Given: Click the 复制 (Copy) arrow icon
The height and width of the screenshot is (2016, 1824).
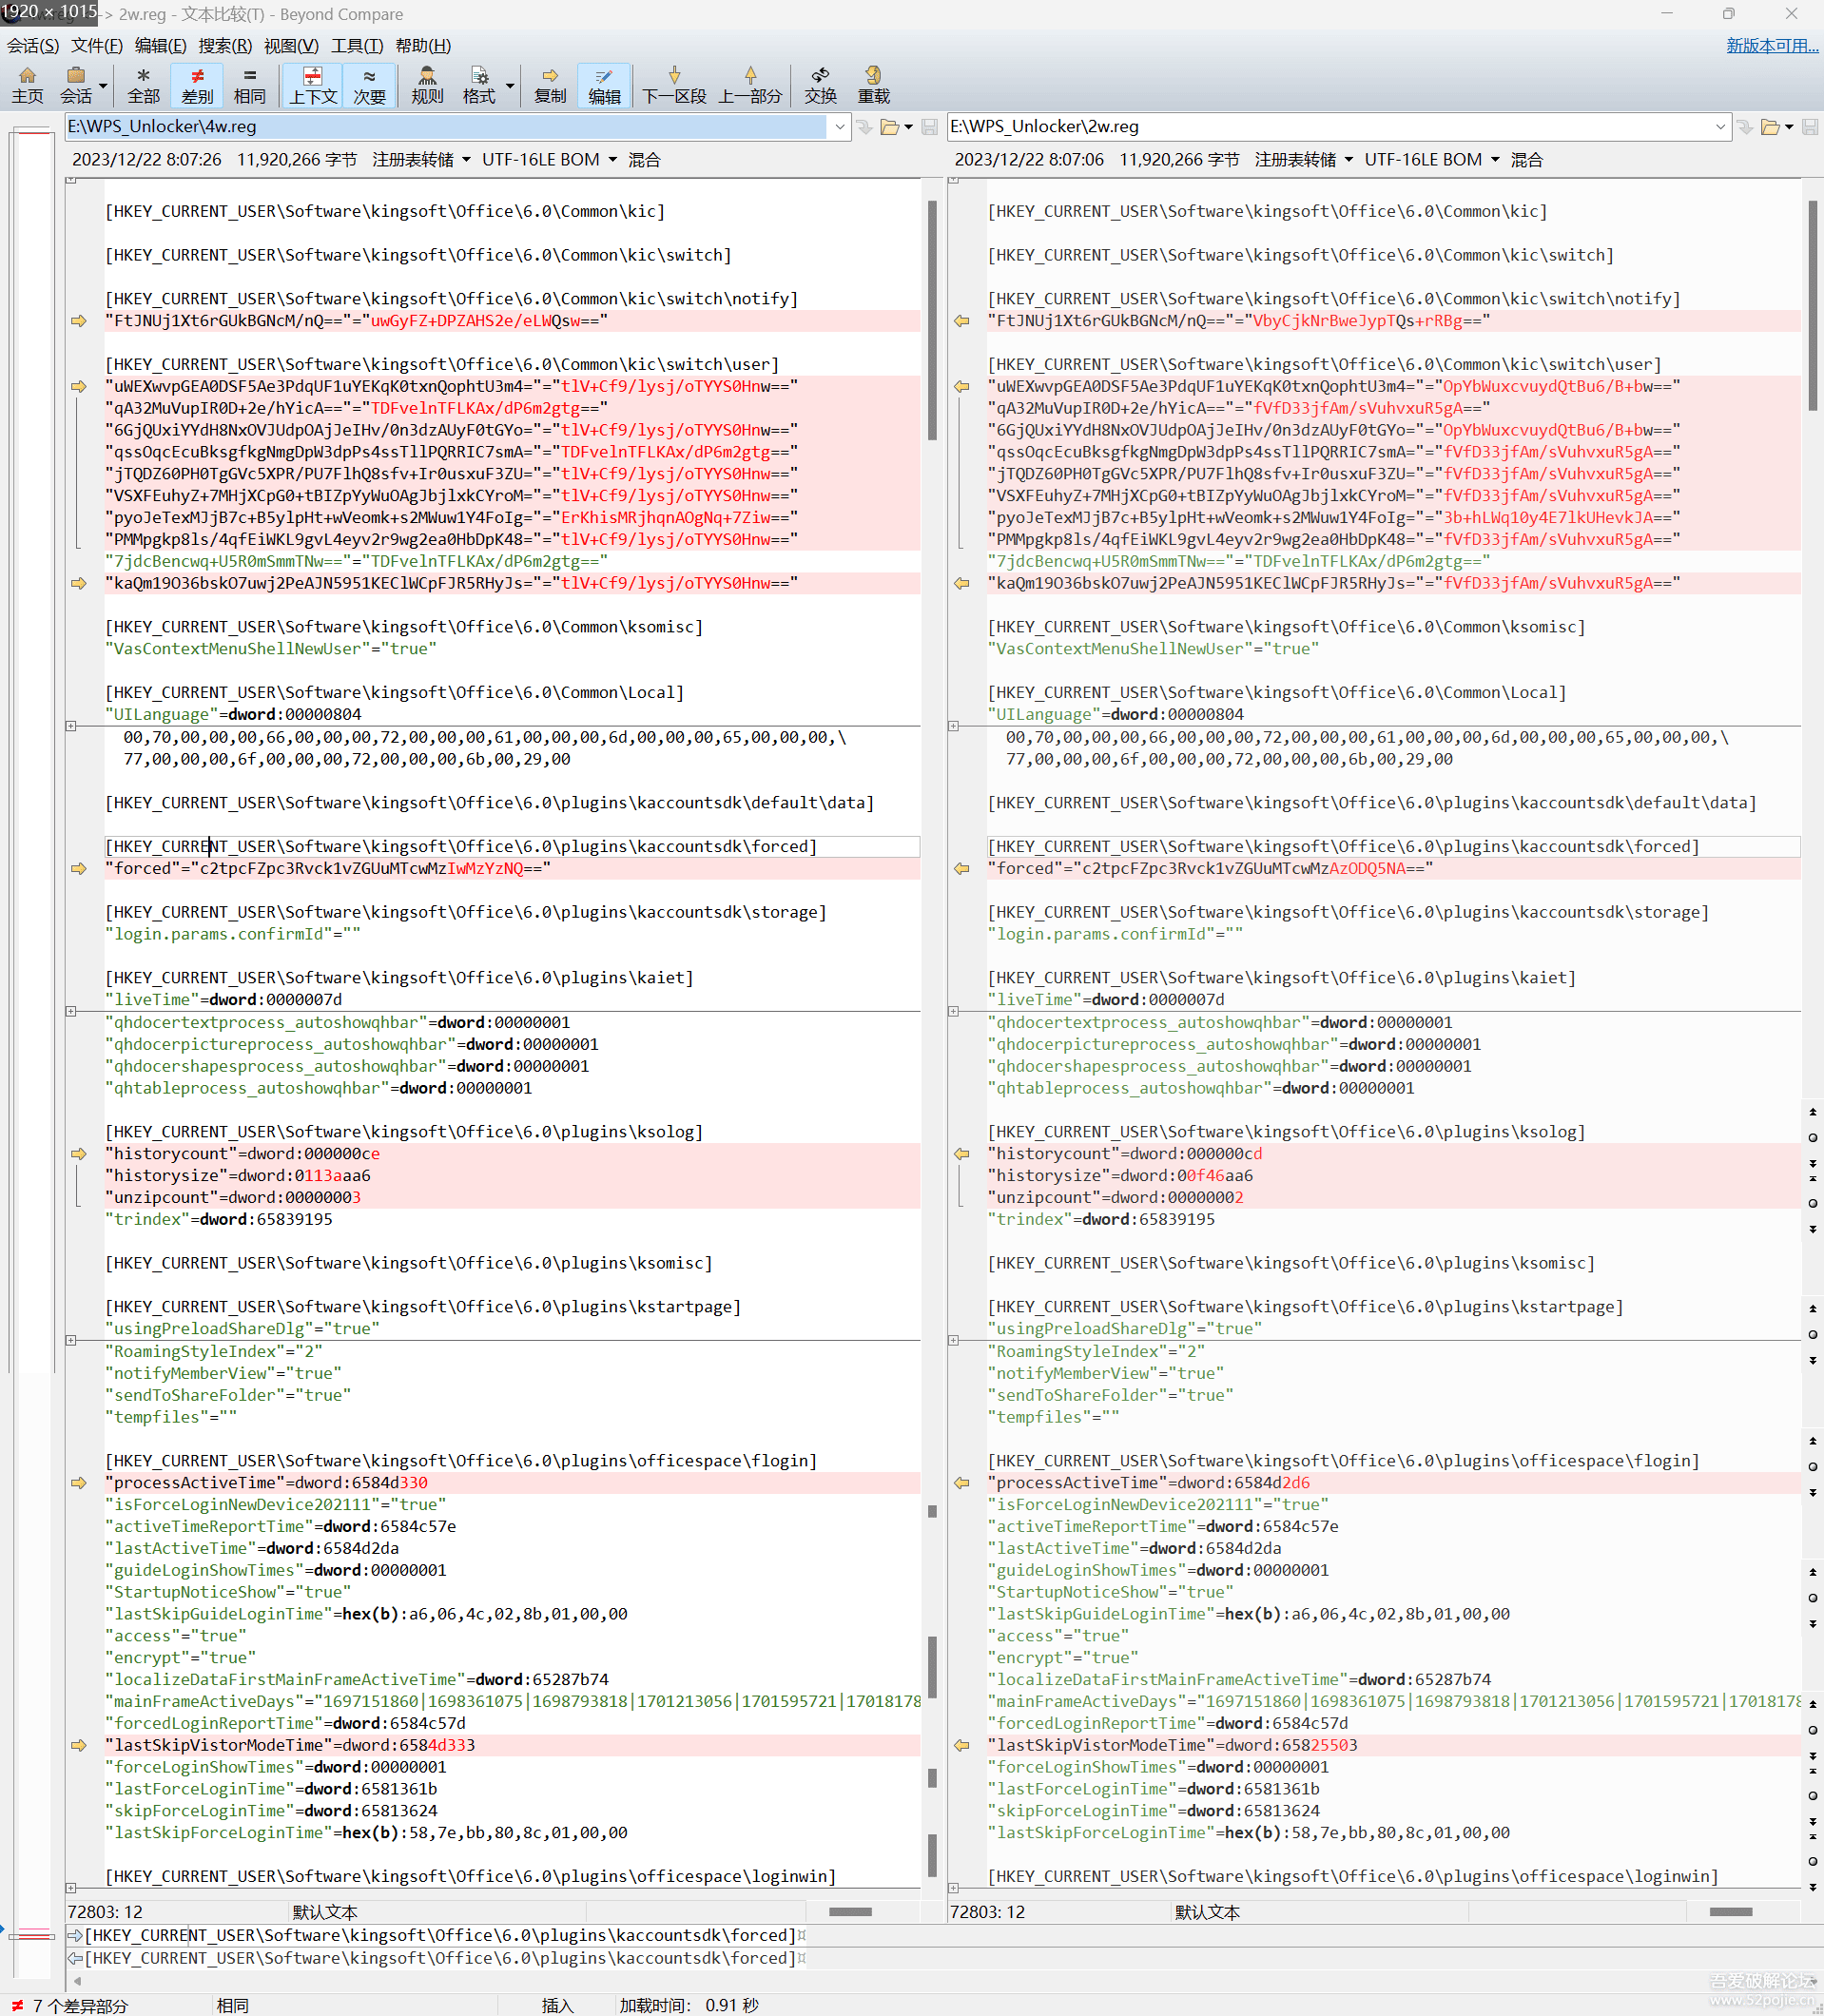Looking at the screenshot, I should point(549,85).
